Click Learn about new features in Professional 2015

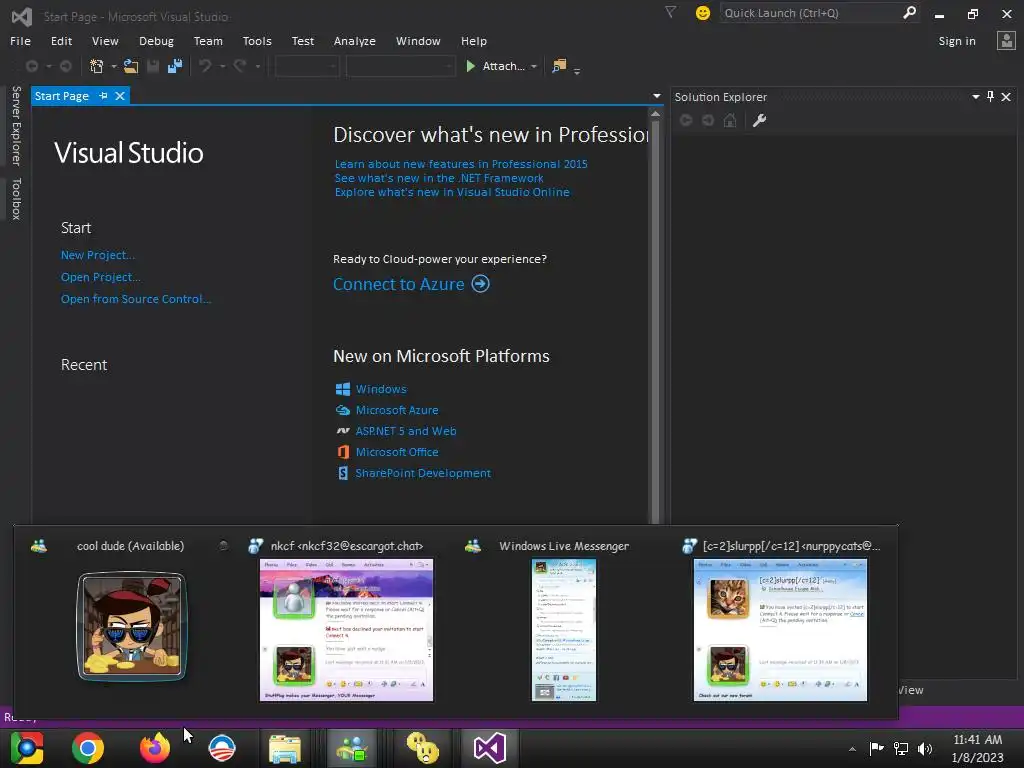(461, 164)
